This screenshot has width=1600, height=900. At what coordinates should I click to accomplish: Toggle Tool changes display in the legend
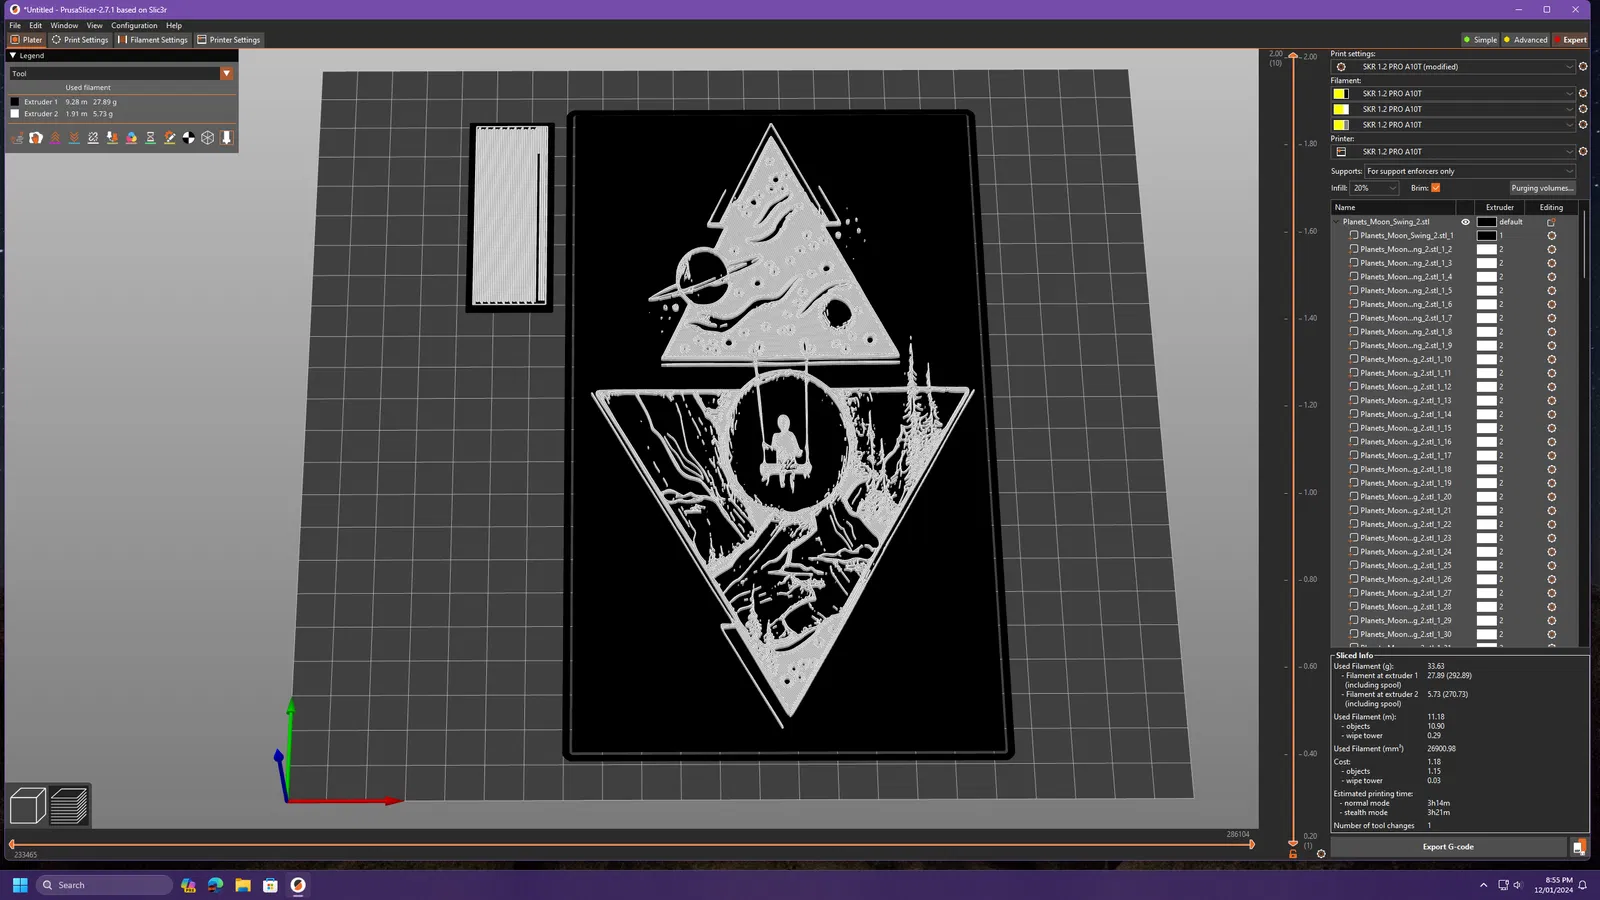(112, 138)
